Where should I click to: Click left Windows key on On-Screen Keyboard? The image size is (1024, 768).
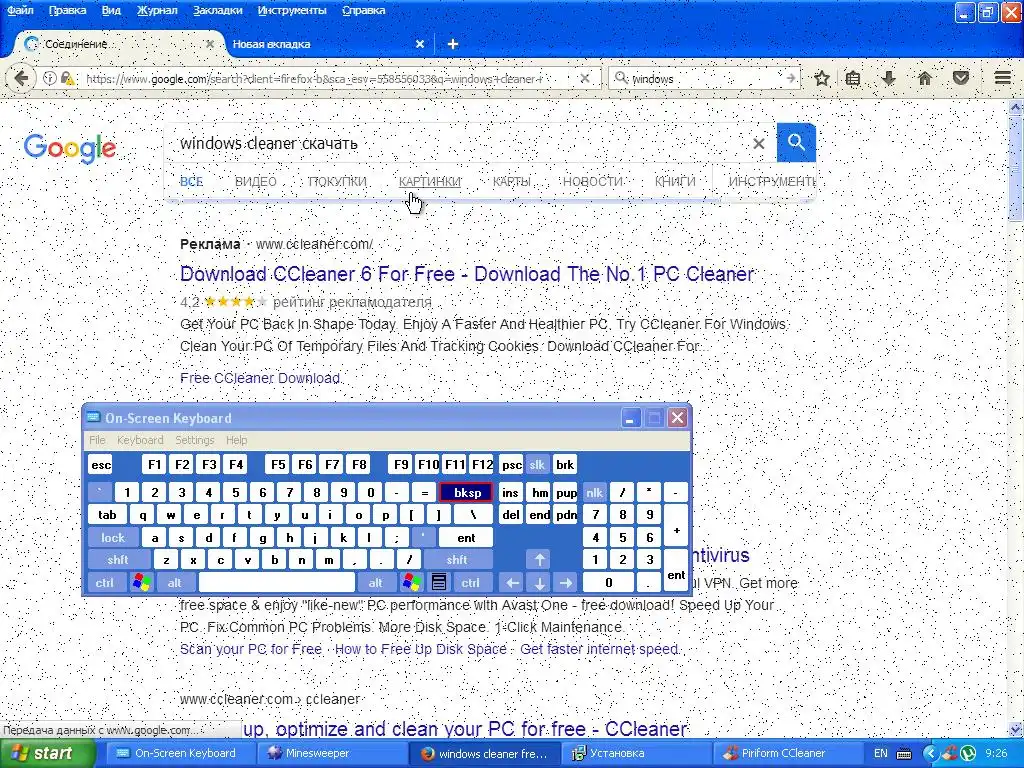pos(141,583)
